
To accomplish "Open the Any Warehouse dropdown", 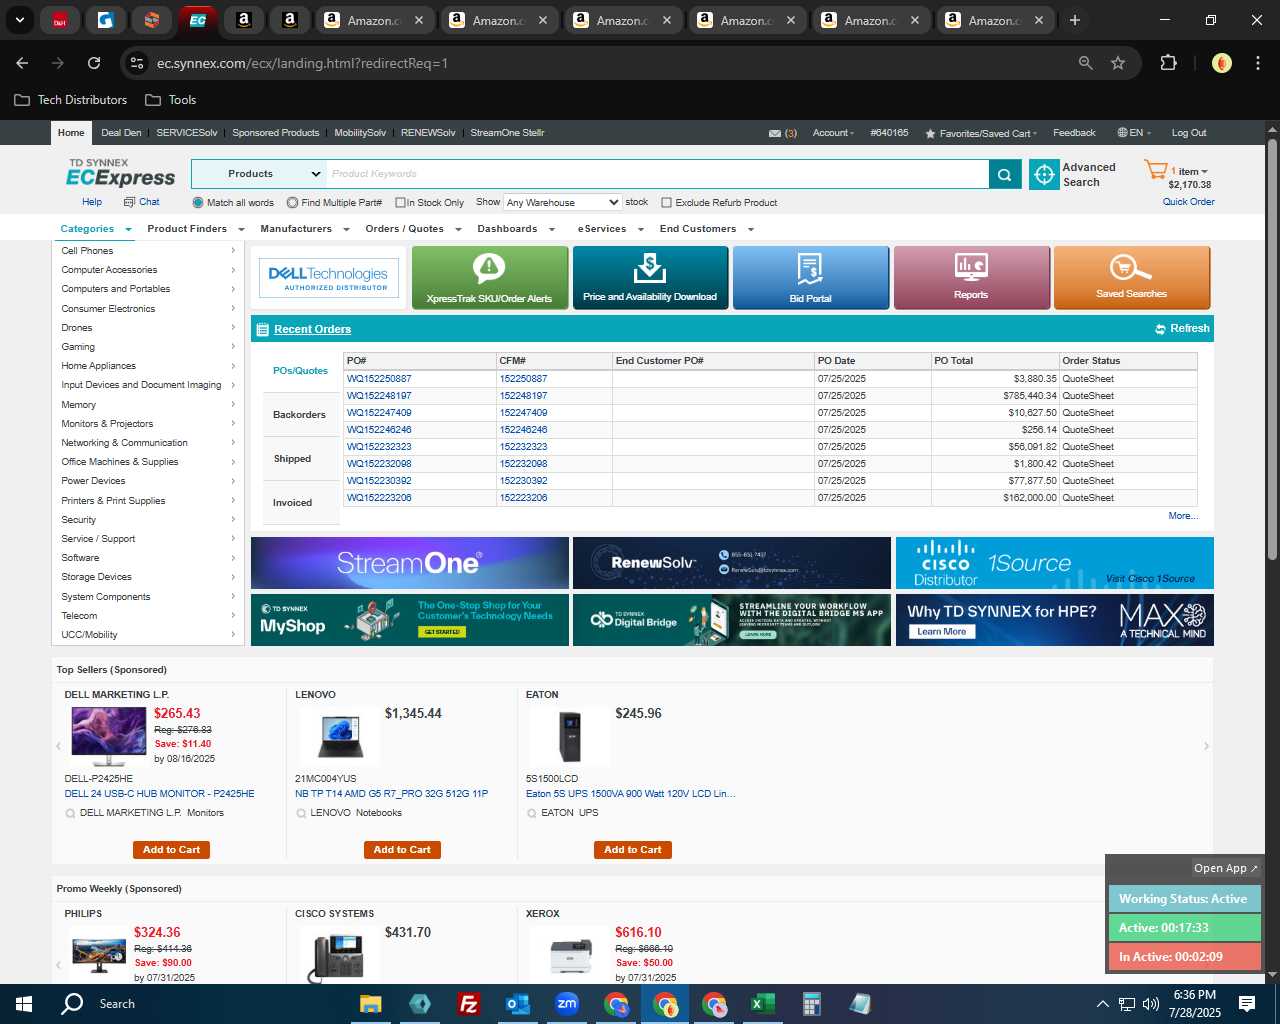I will 563,202.
